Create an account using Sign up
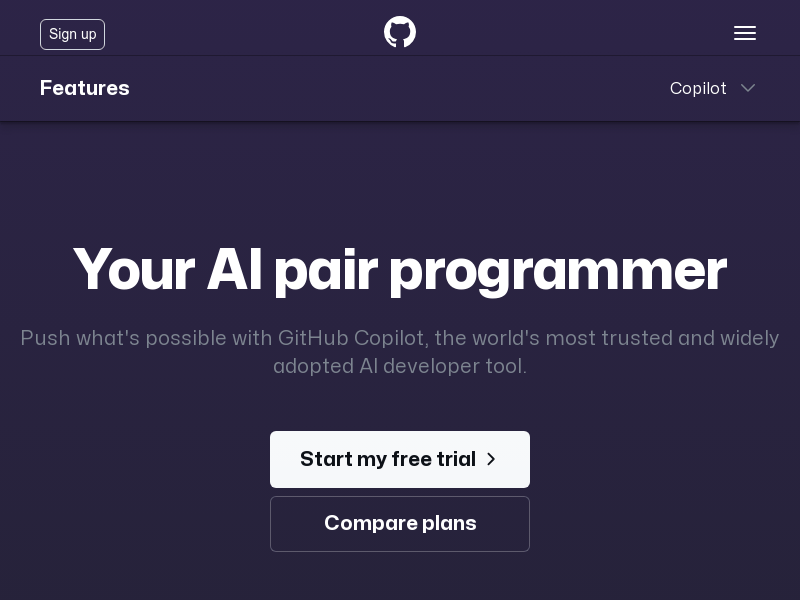Image resolution: width=800 pixels, height=600 pixels. [72, 34]
